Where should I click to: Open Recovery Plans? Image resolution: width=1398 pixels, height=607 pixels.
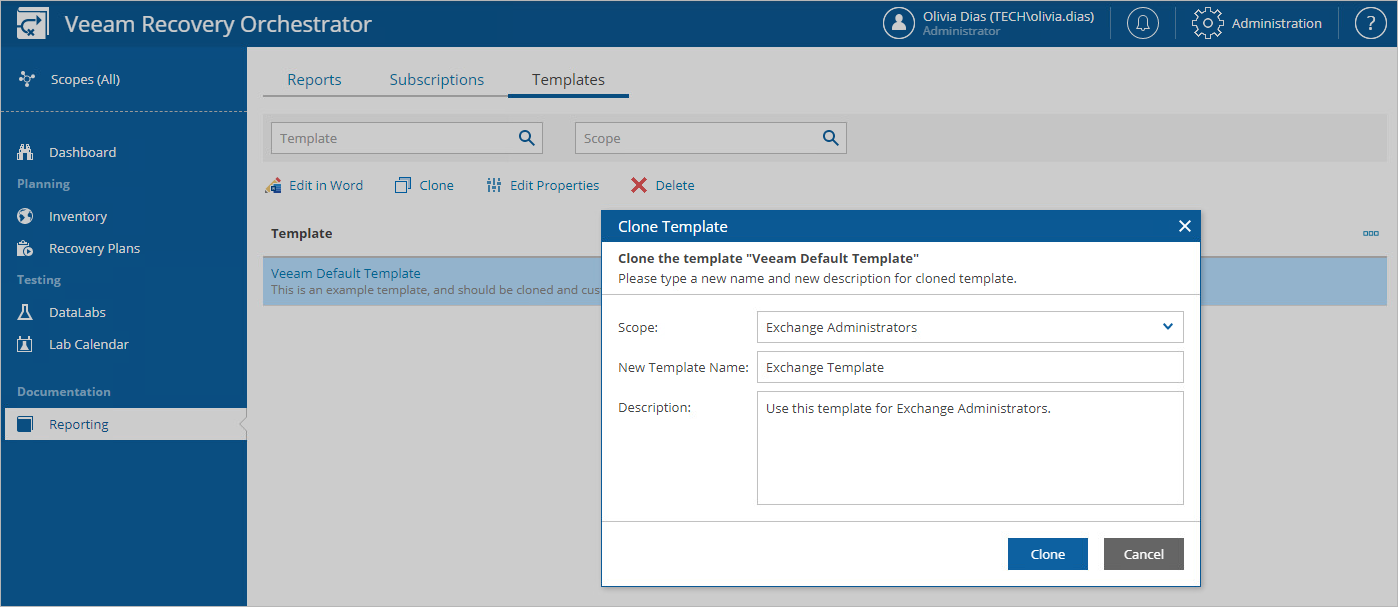(96, 247)
